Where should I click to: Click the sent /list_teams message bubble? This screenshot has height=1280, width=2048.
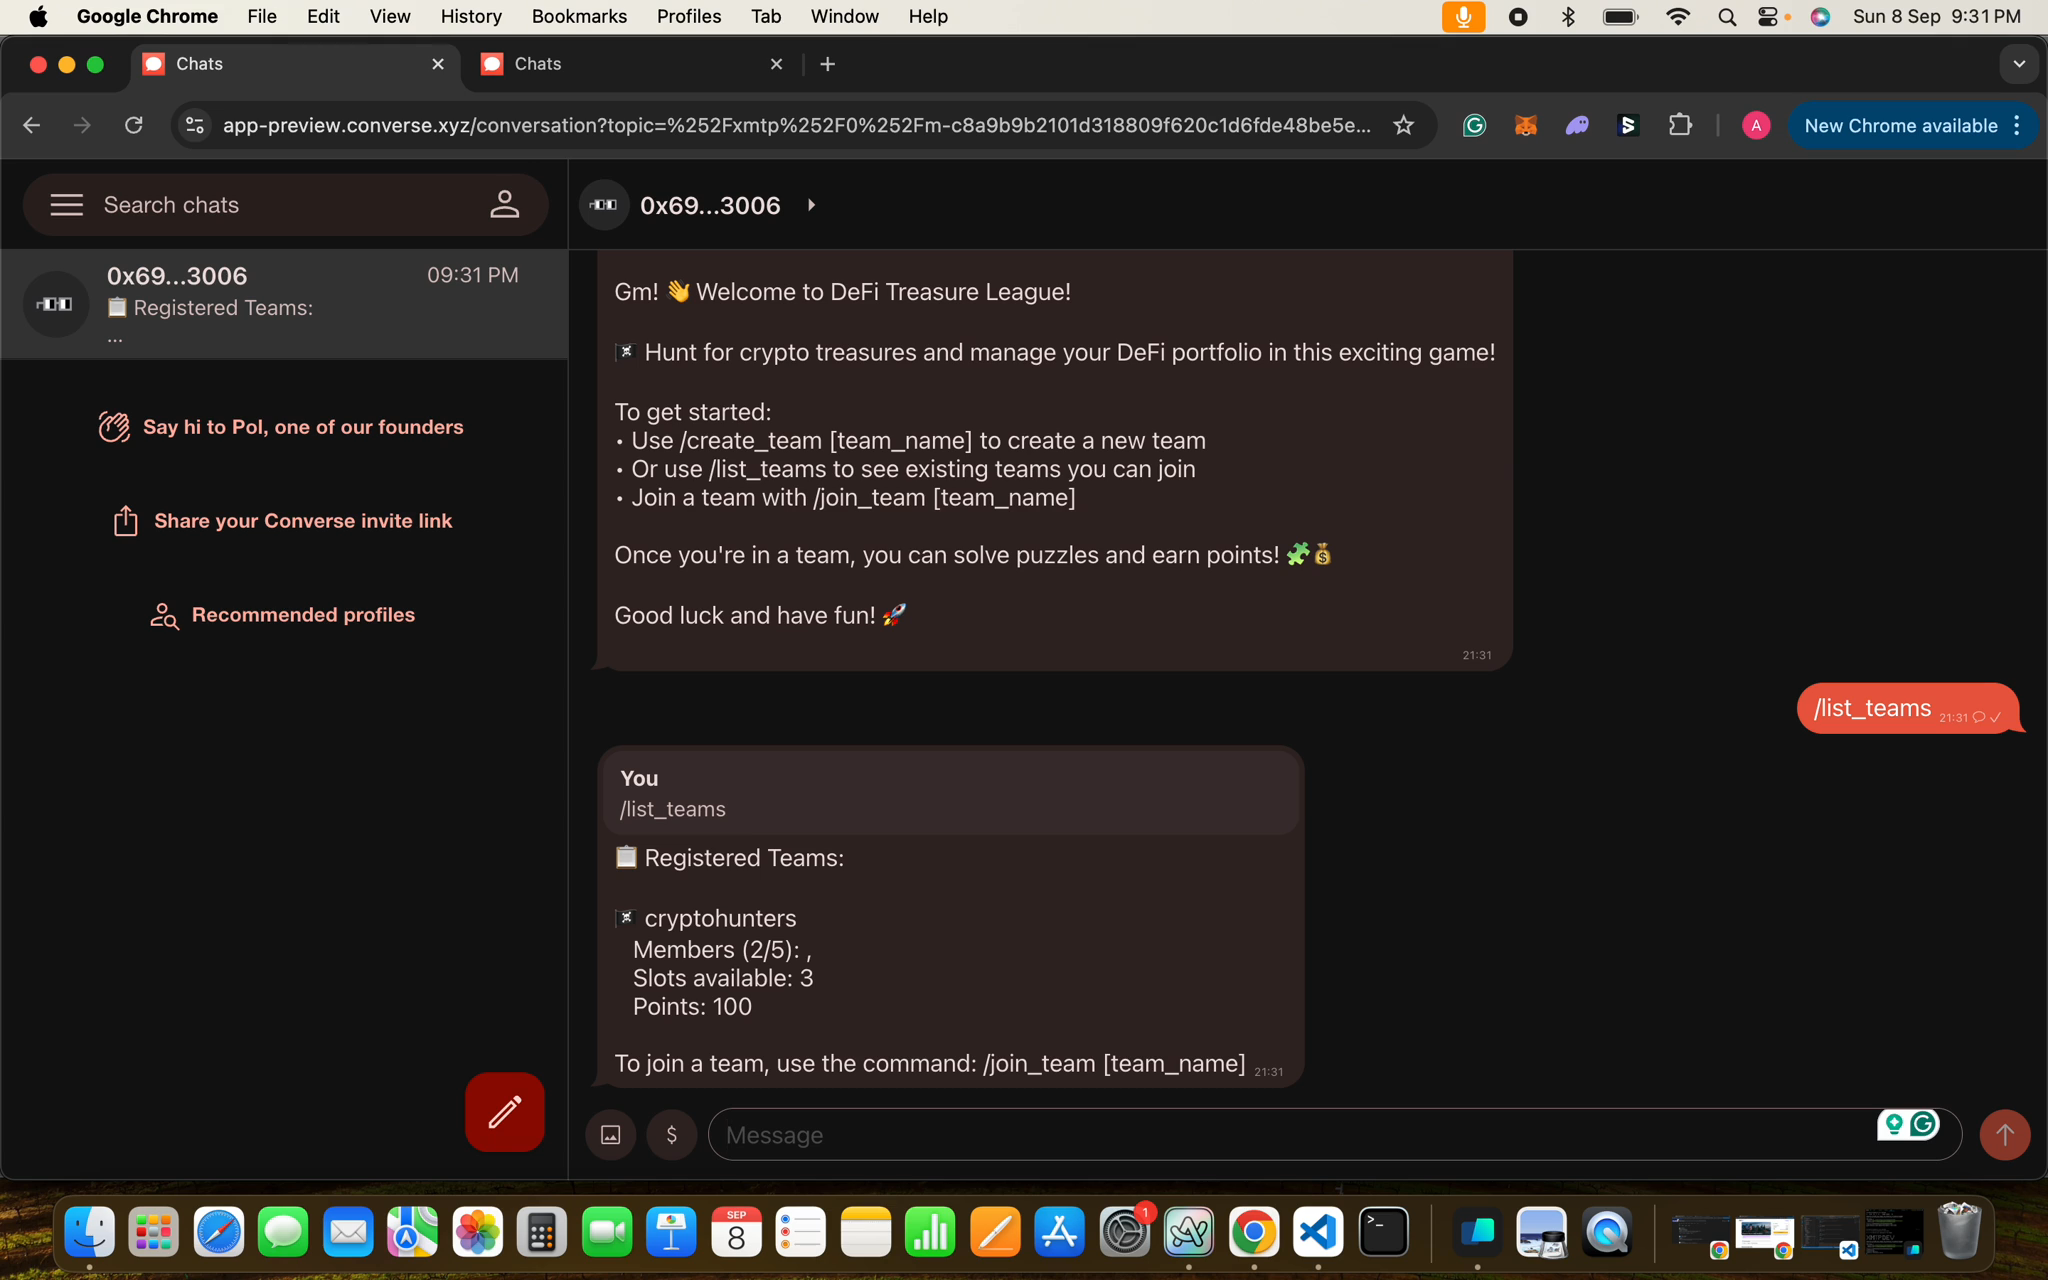pyautogui.click(x=1908, y=709)
